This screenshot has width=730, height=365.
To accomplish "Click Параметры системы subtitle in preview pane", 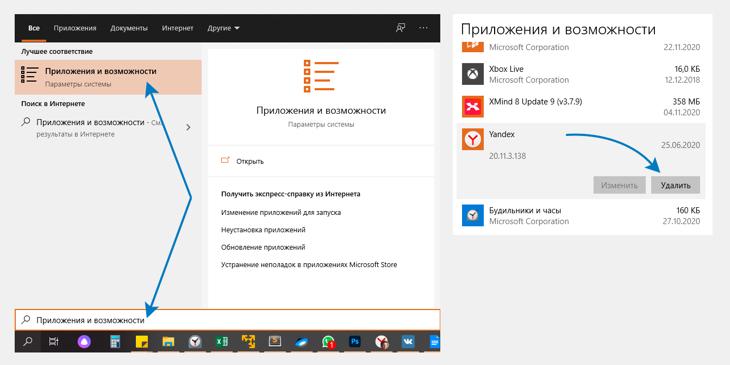I will coord(321,125).
